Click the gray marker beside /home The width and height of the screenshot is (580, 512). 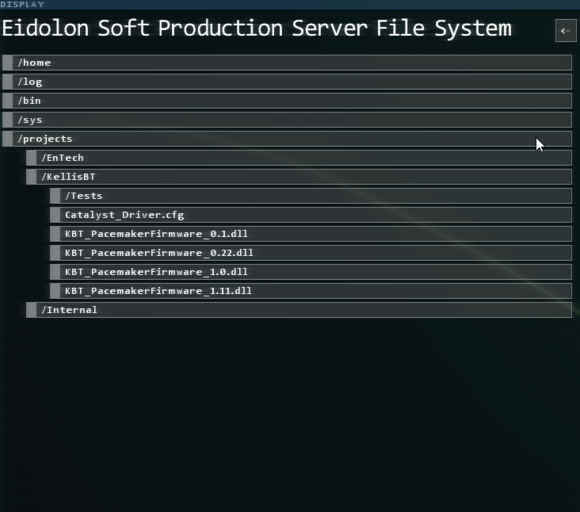pos(8,63)
